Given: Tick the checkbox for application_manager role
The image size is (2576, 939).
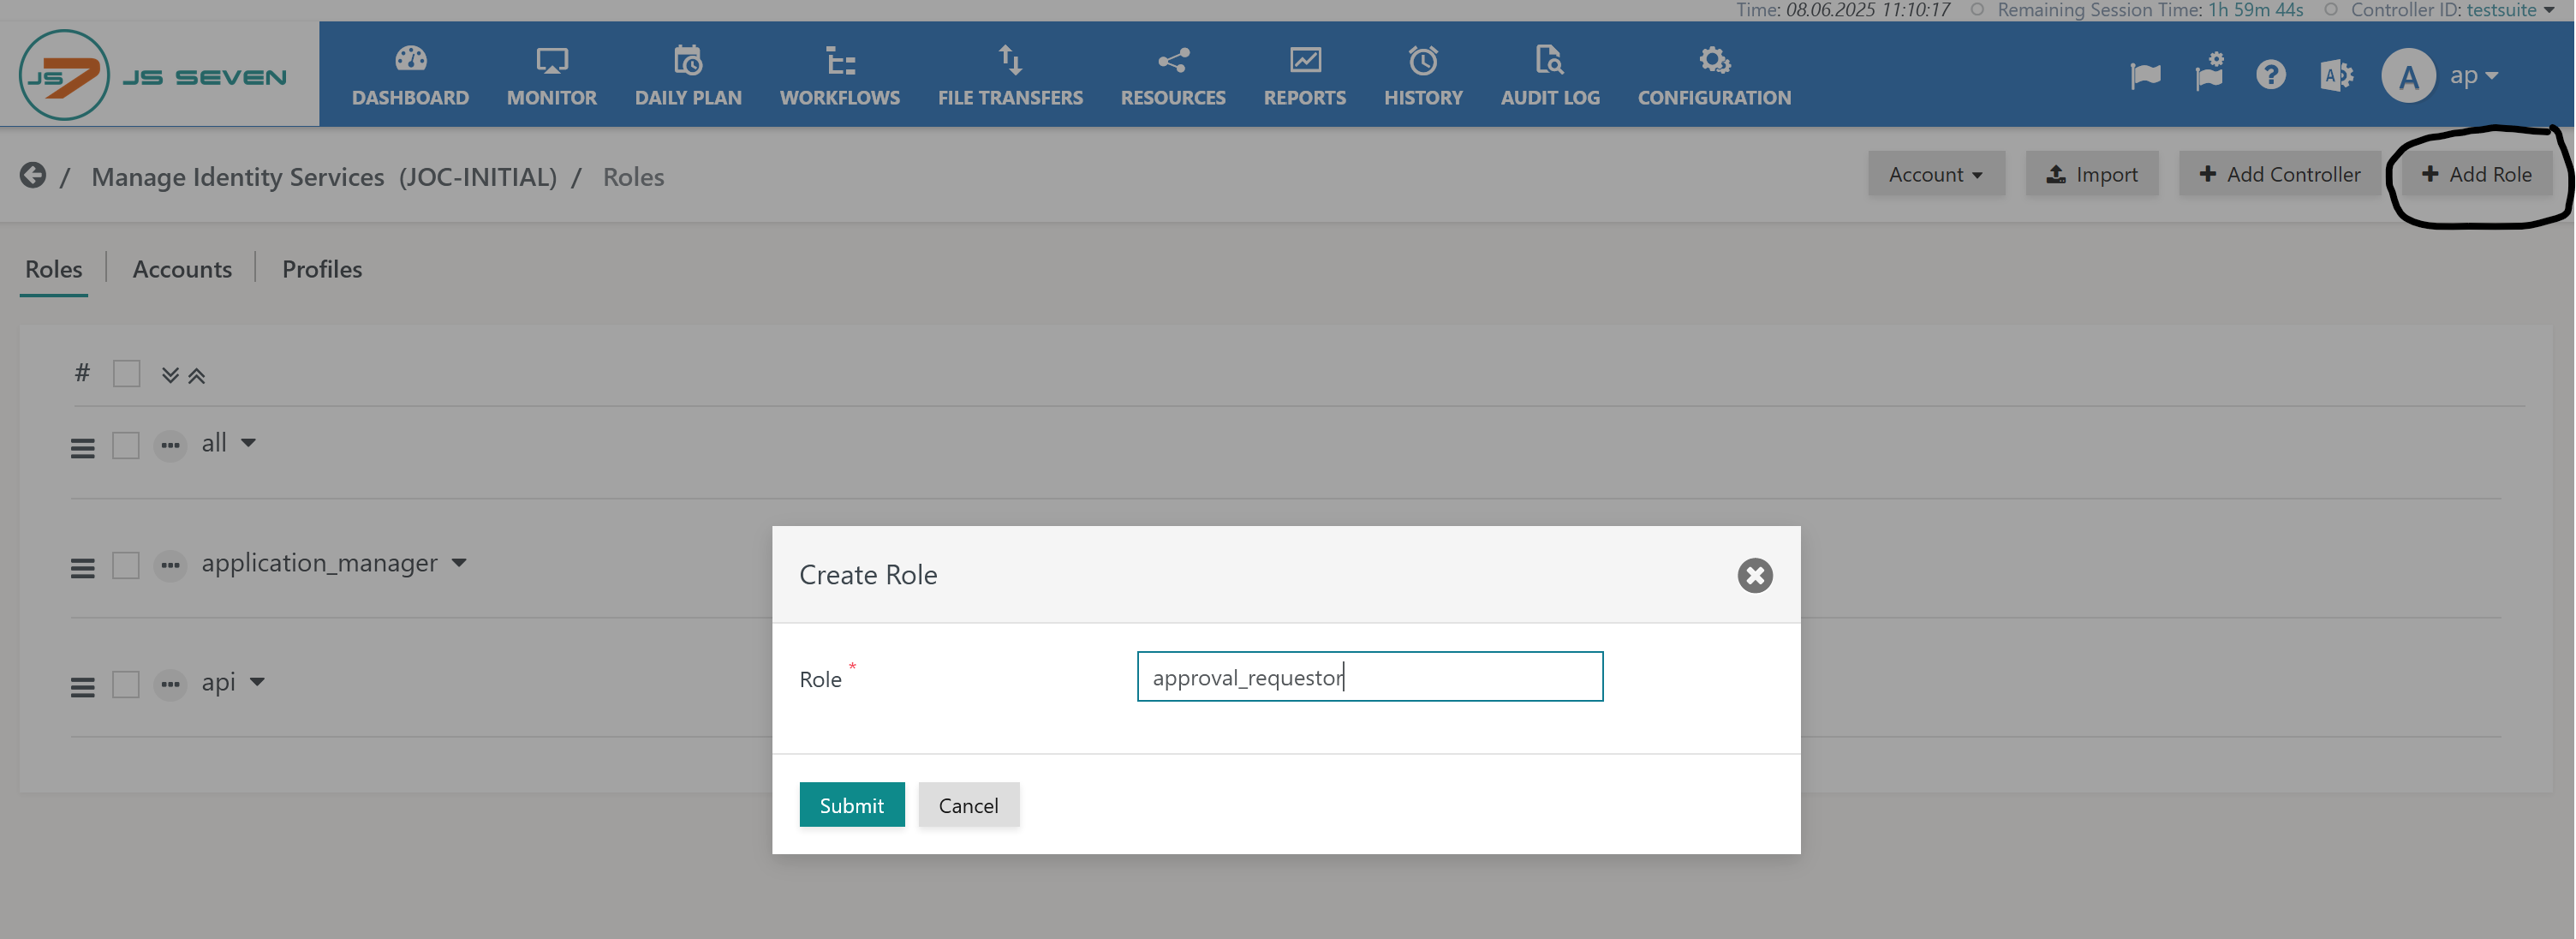Looking at the screenshot, I should click(x=126, y=565).
